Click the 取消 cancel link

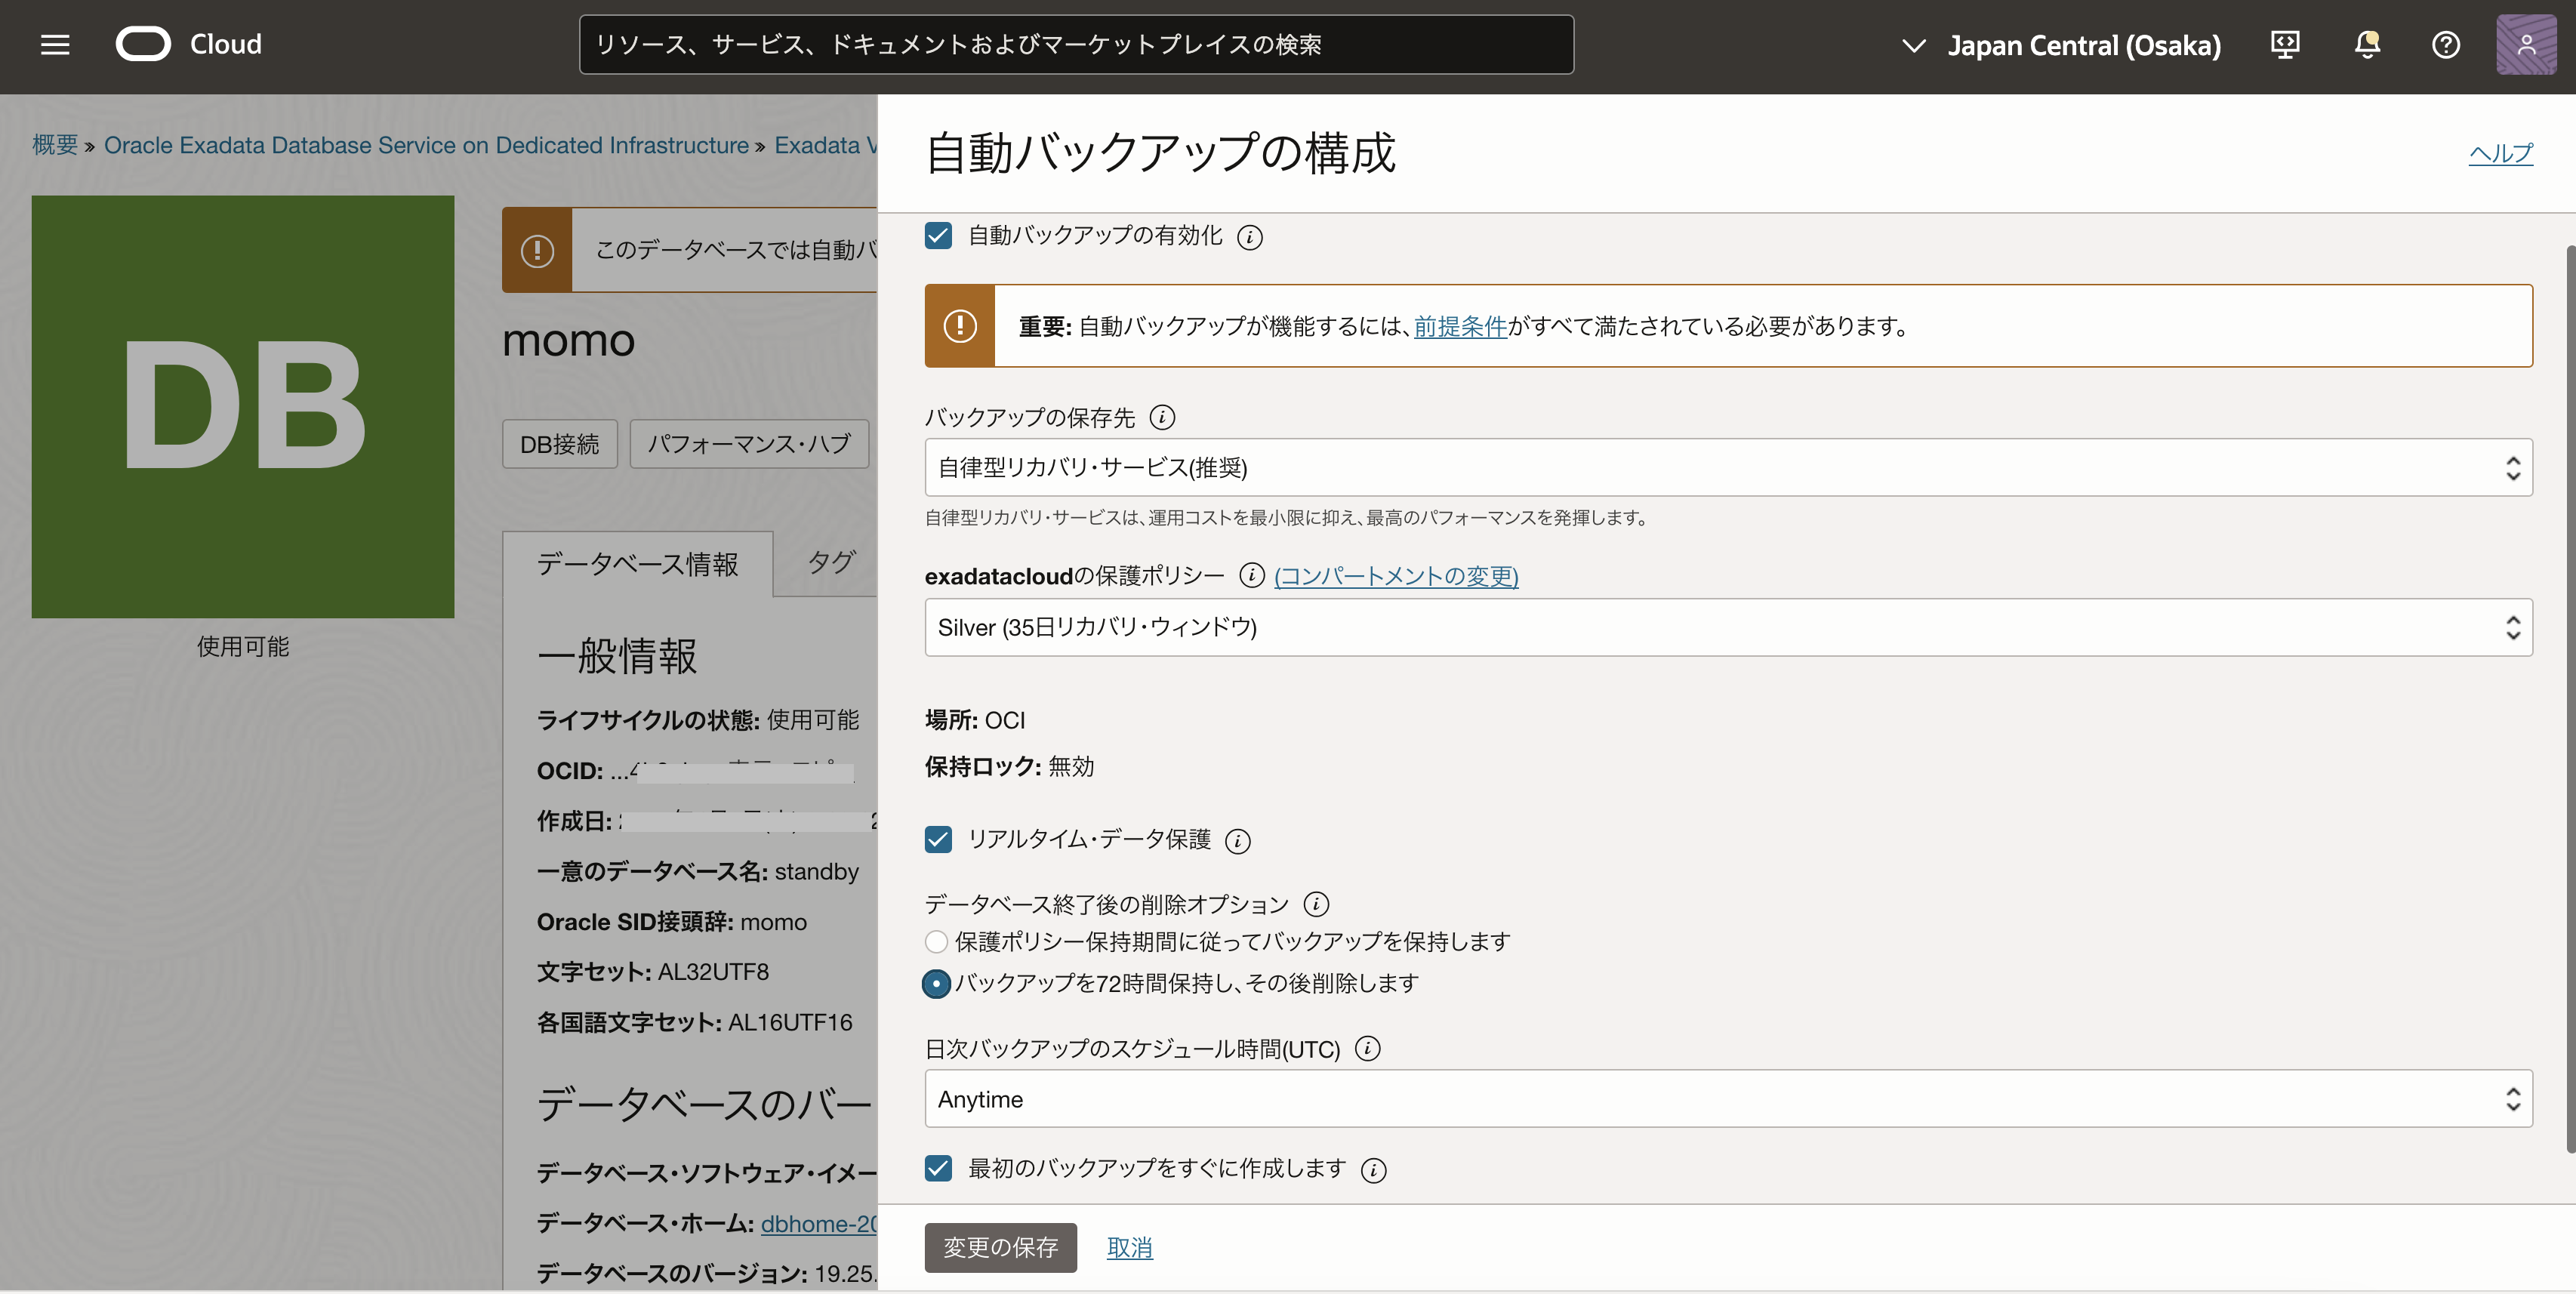pos(1129,1247)
